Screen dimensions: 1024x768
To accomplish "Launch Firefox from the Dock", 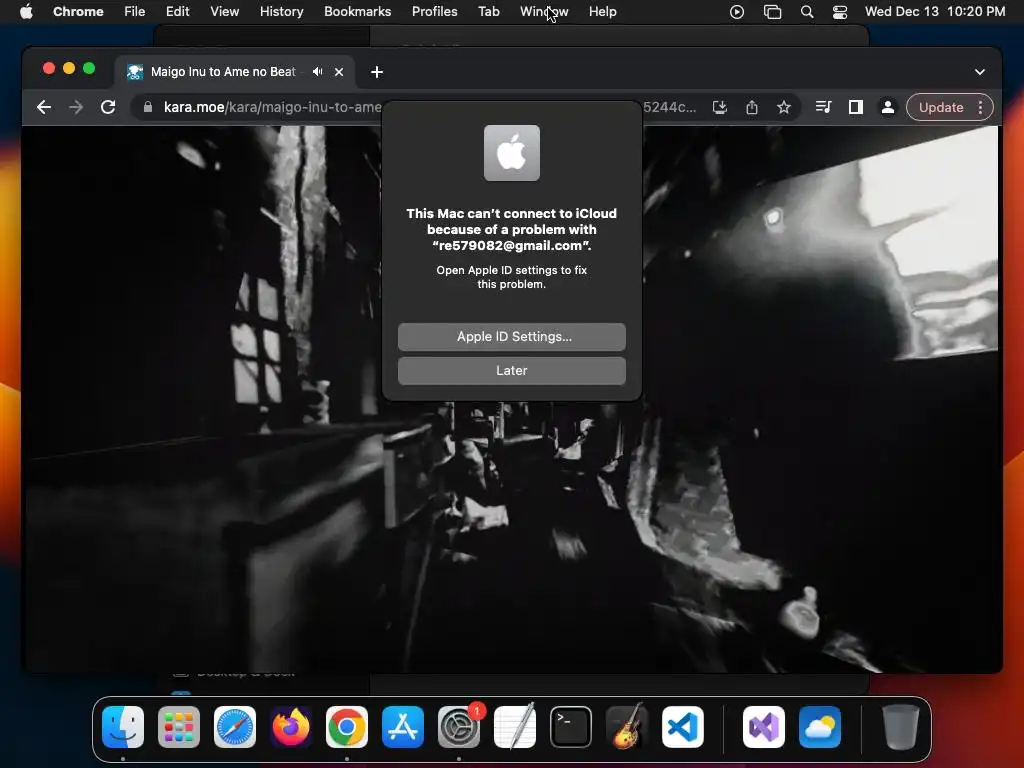I will click(291, 727).
